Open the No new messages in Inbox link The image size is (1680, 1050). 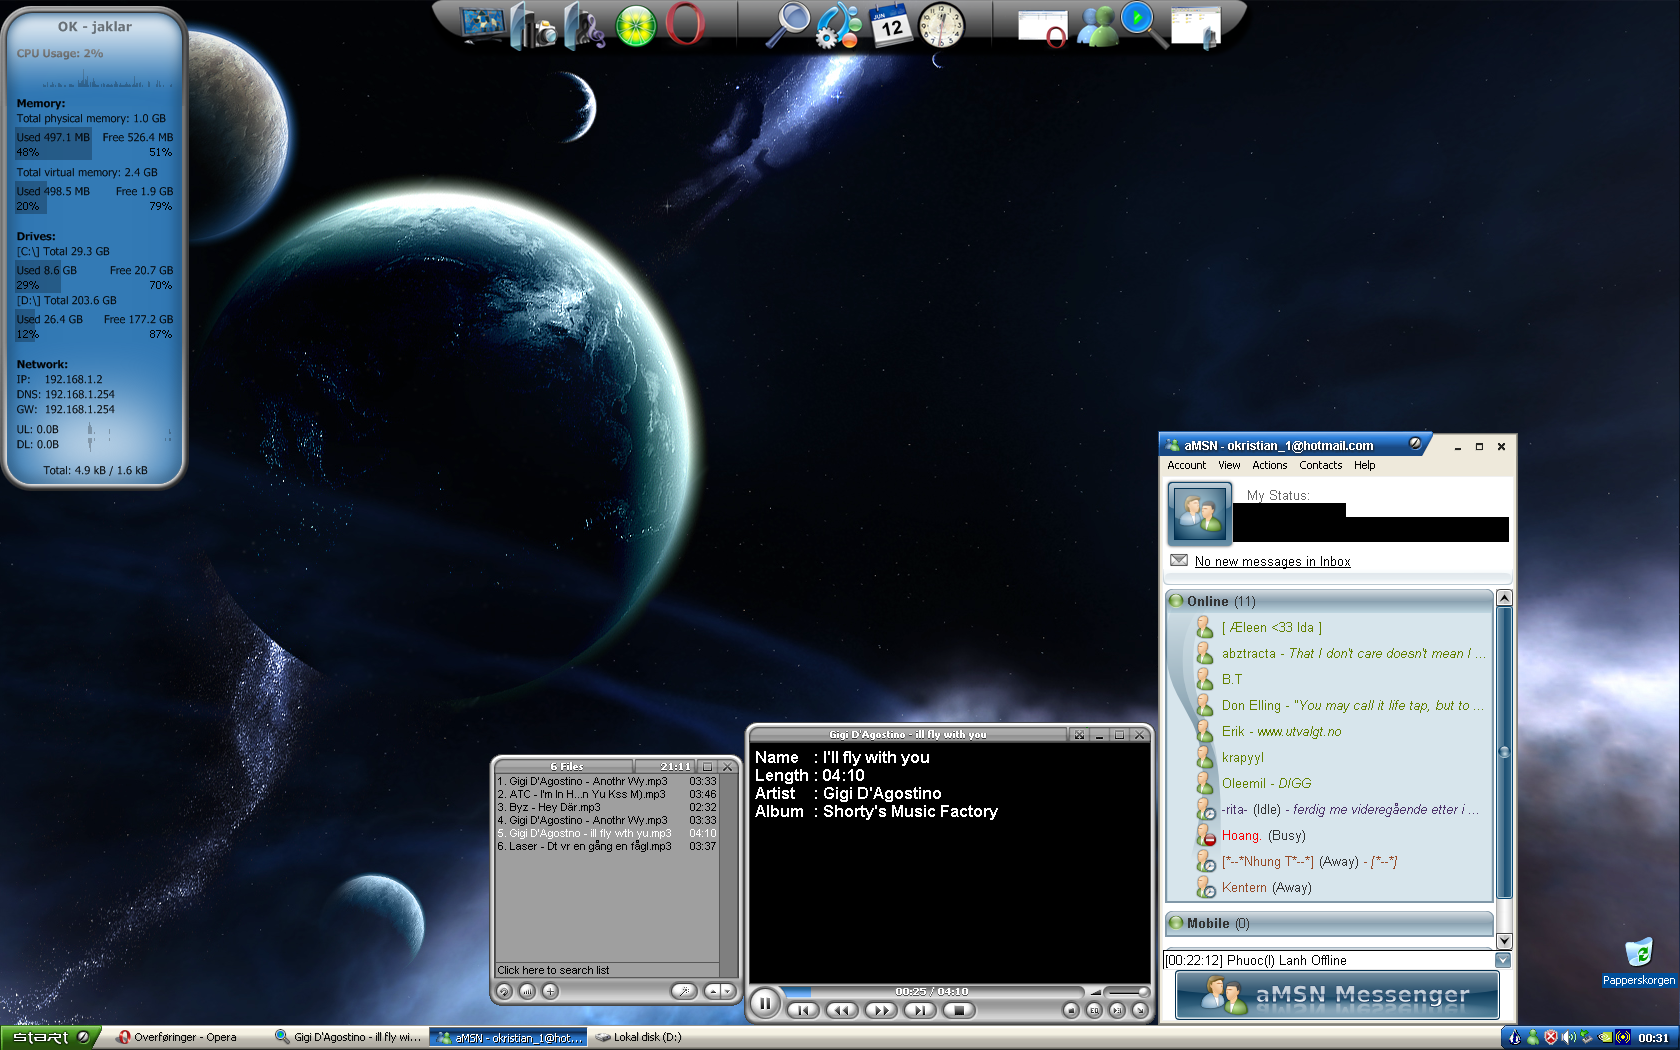coord(1272,562)
